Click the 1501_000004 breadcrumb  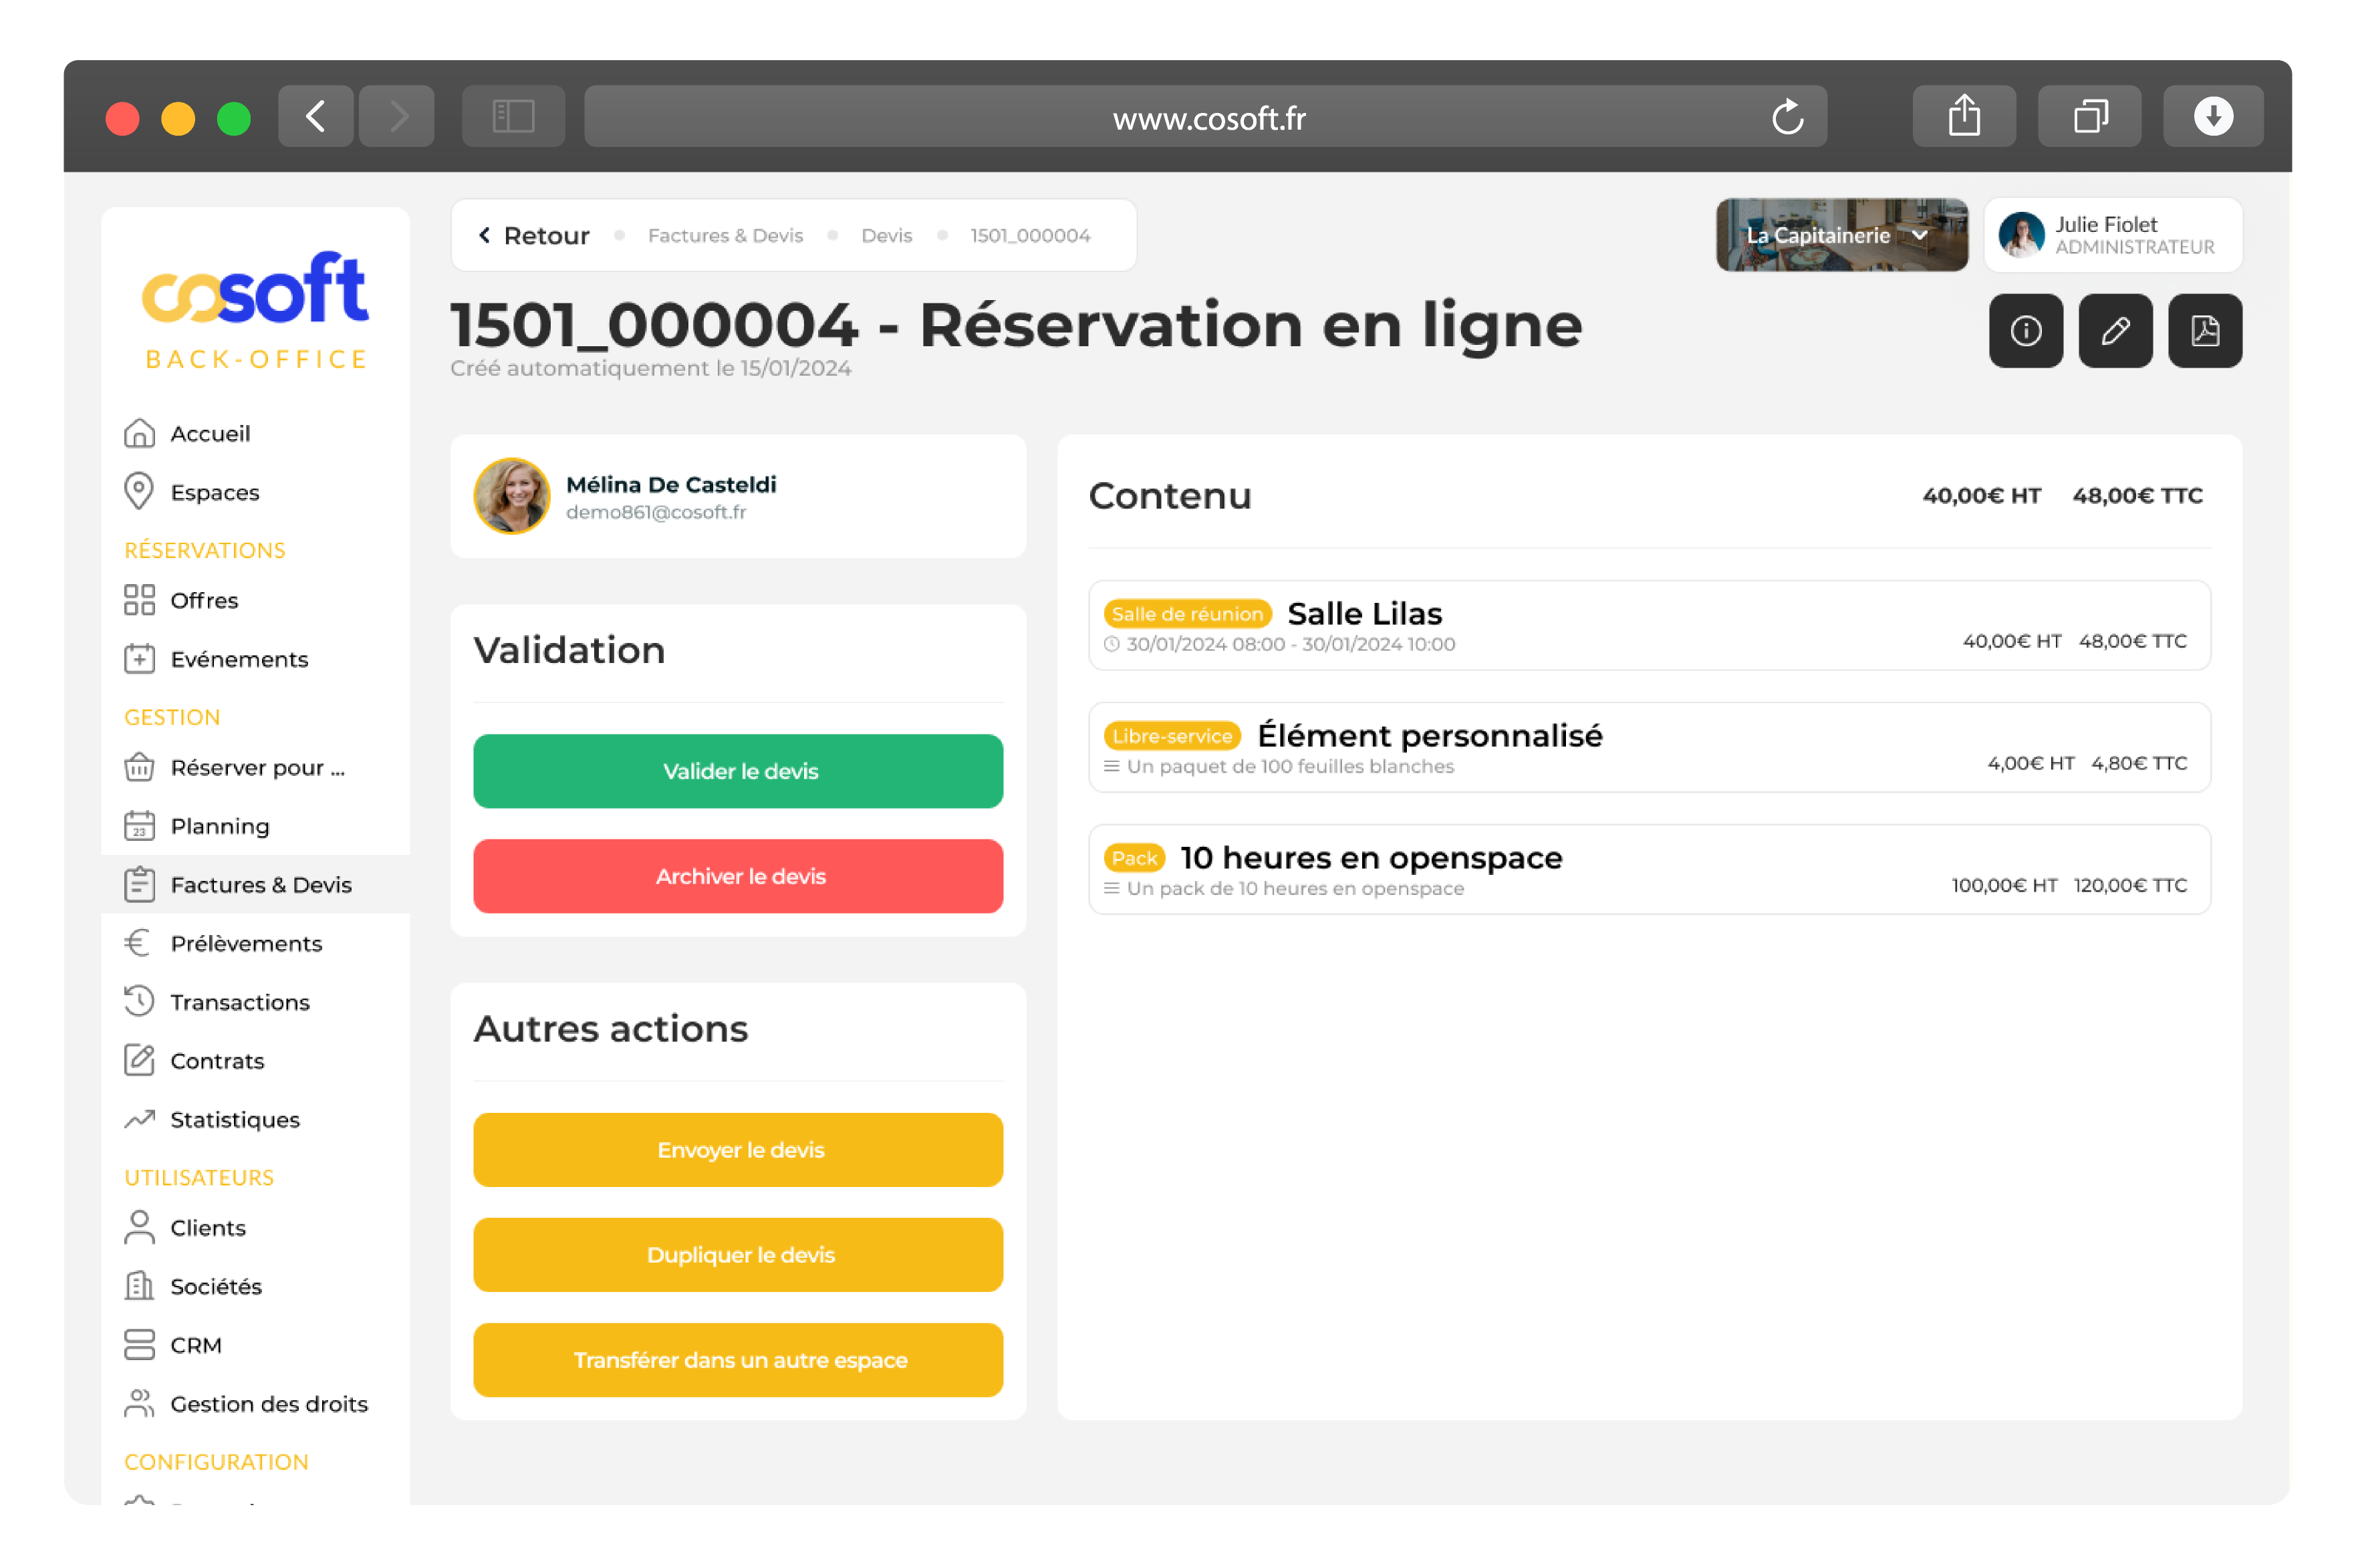click(1030, 235)
